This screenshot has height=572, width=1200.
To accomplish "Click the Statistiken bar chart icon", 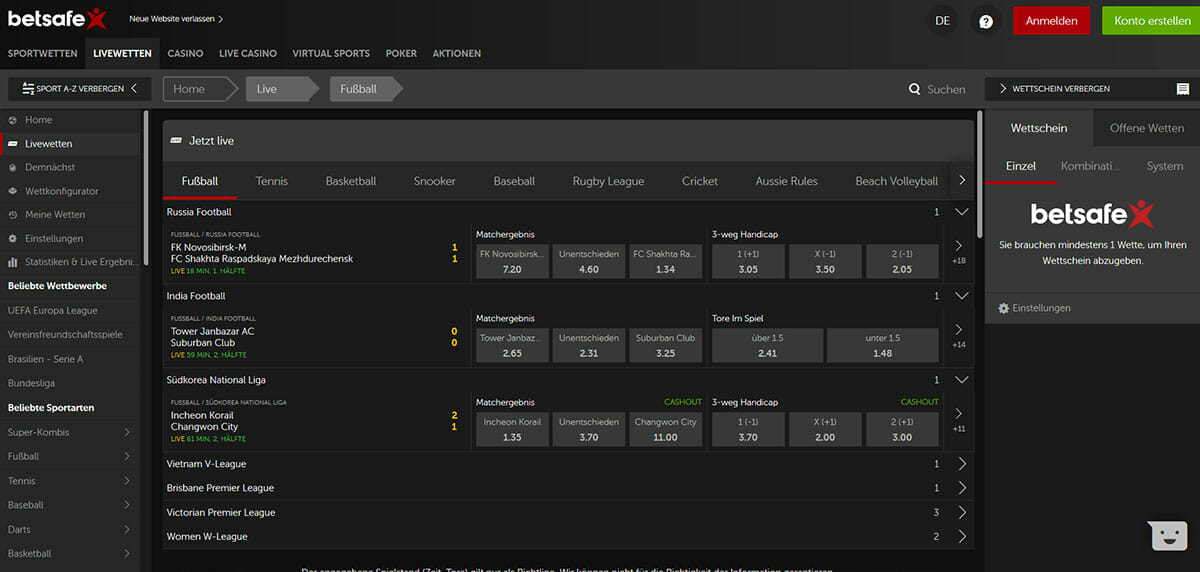I will click(x=13, y=262).
